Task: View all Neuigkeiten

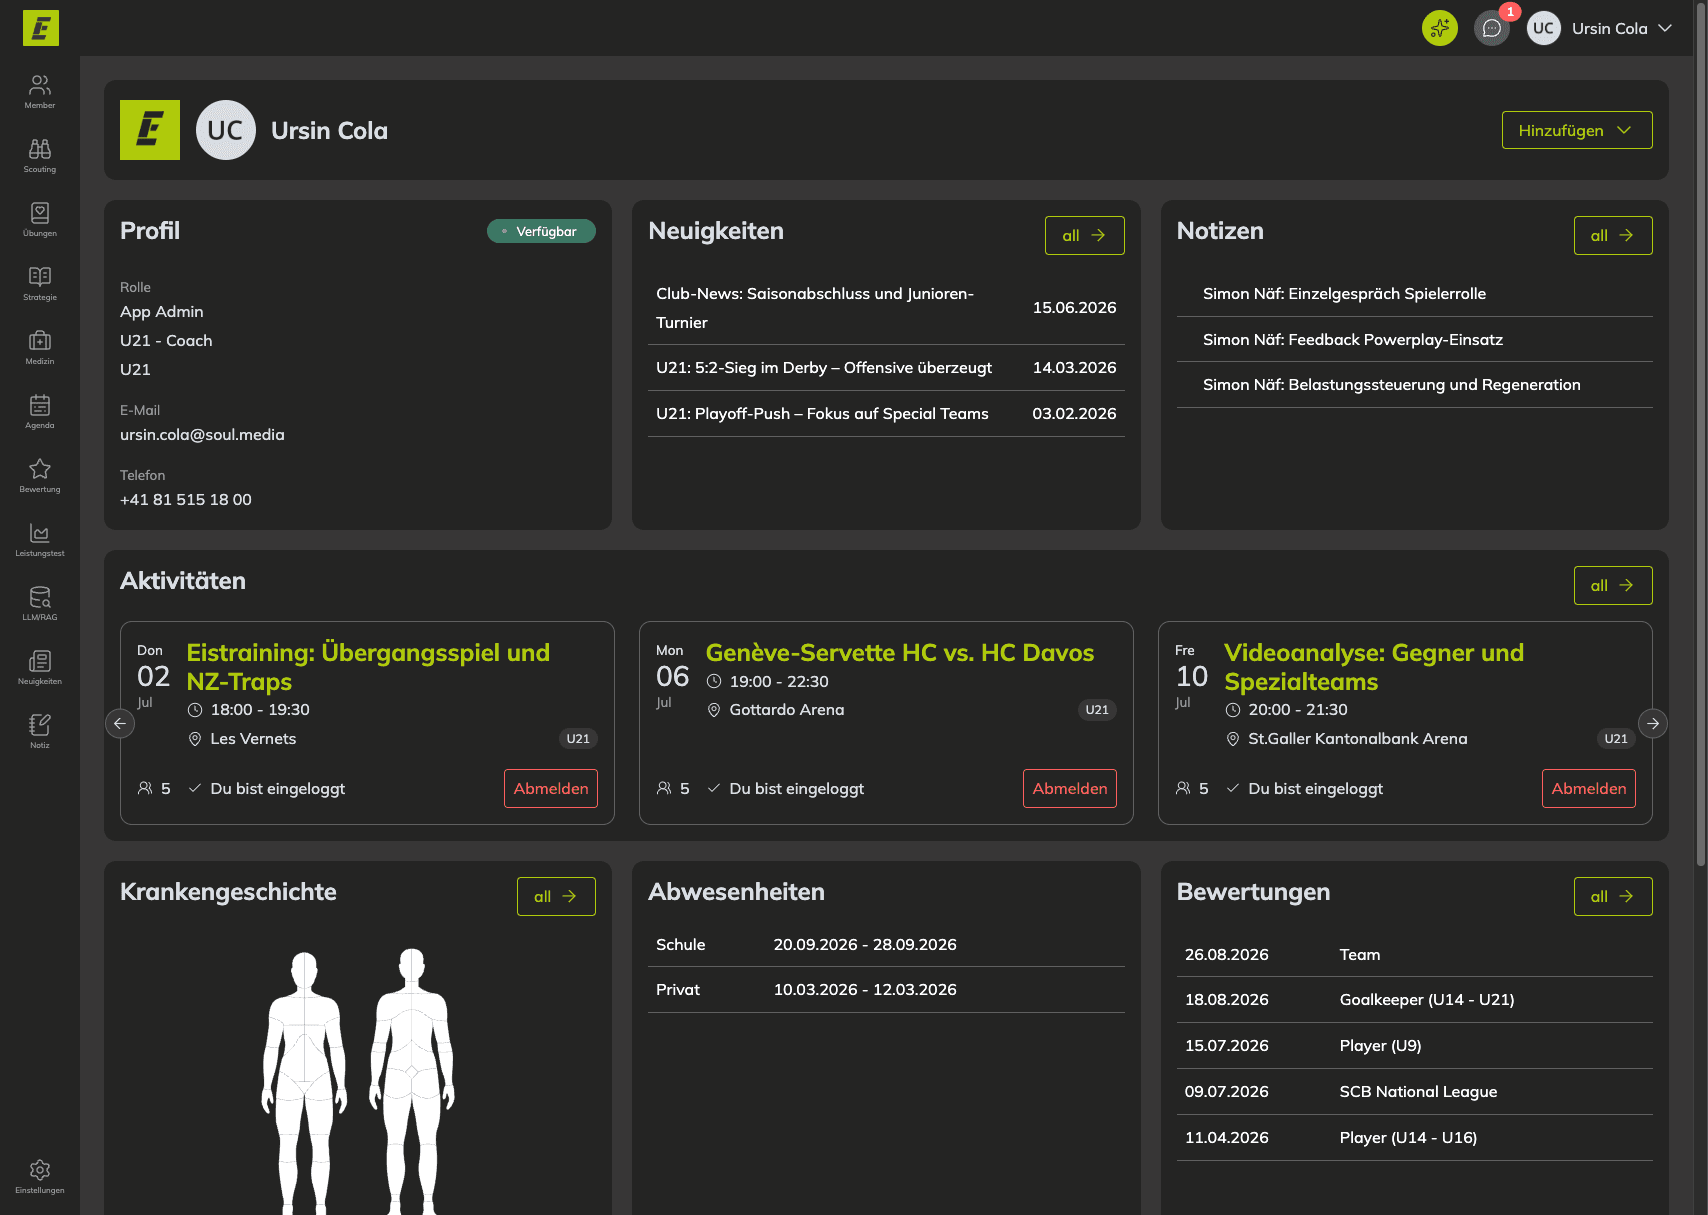Action: pos(1084,235)
